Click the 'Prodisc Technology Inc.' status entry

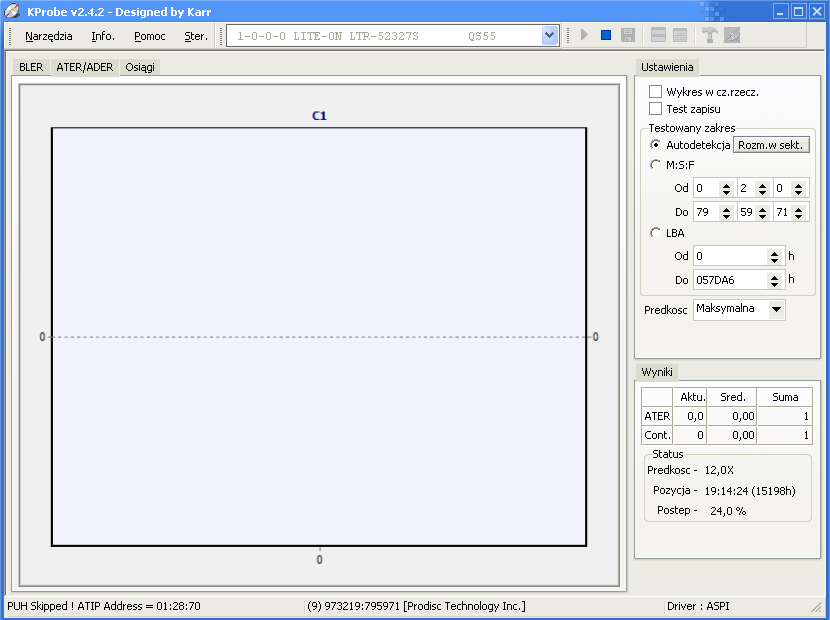416,606
